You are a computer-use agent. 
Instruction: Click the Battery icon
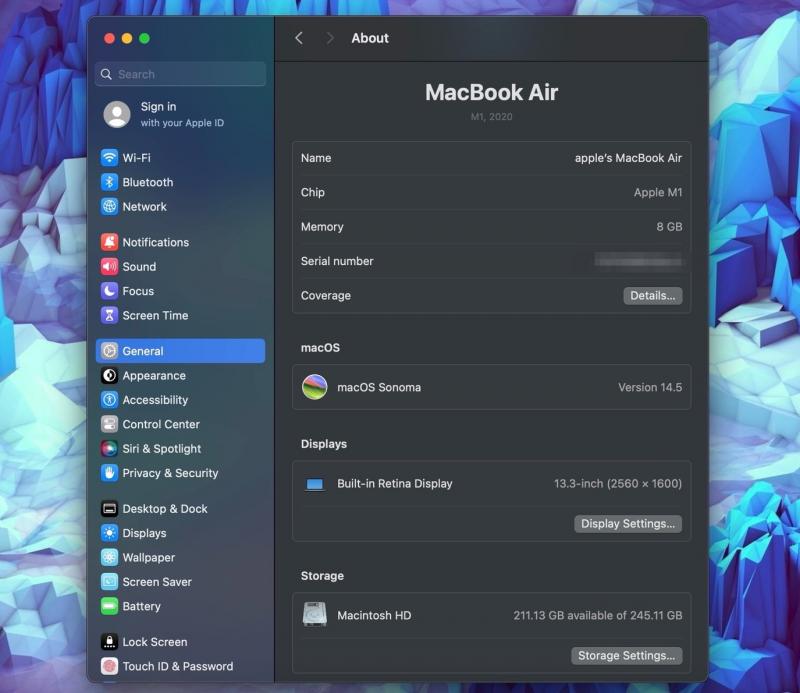(109, 606)
